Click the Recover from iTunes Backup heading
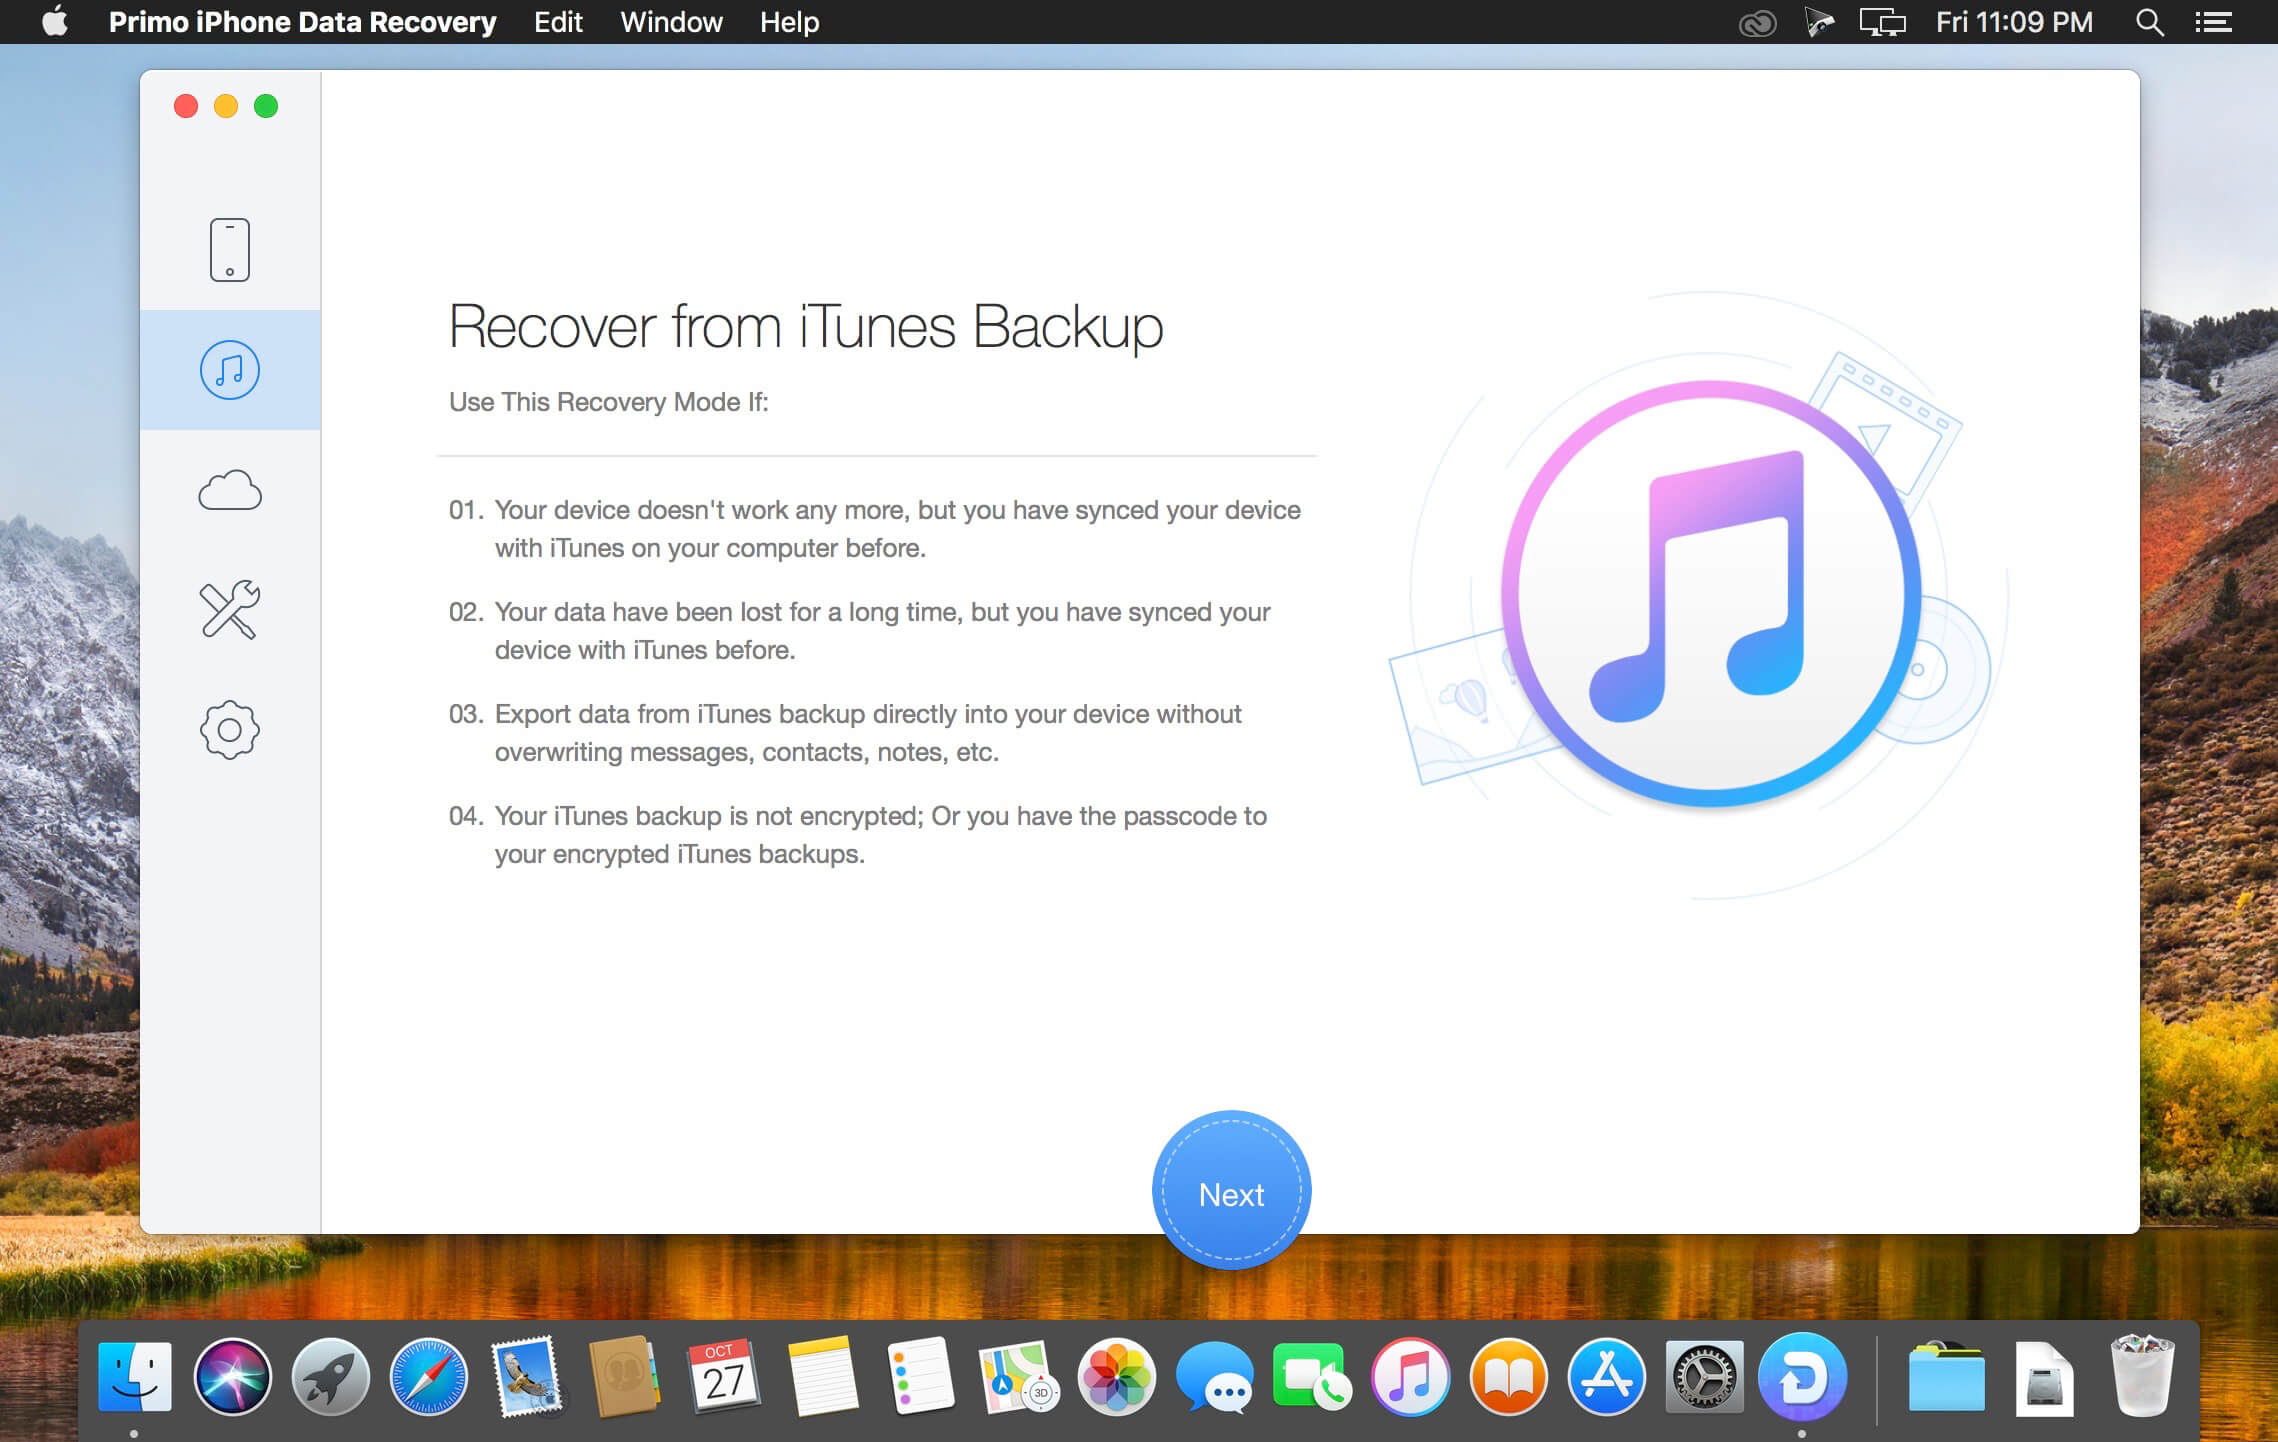Viewport: 2278px width, 1442px height. 806,327
